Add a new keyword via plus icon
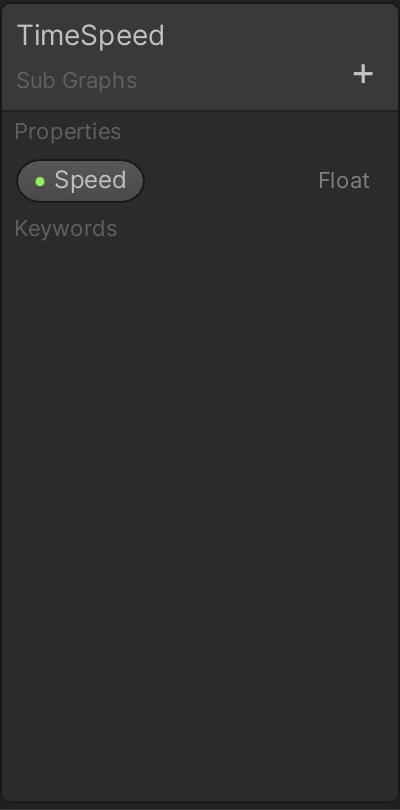The width and height of the screenshot is (400, 810). click(x=363, y=74)
